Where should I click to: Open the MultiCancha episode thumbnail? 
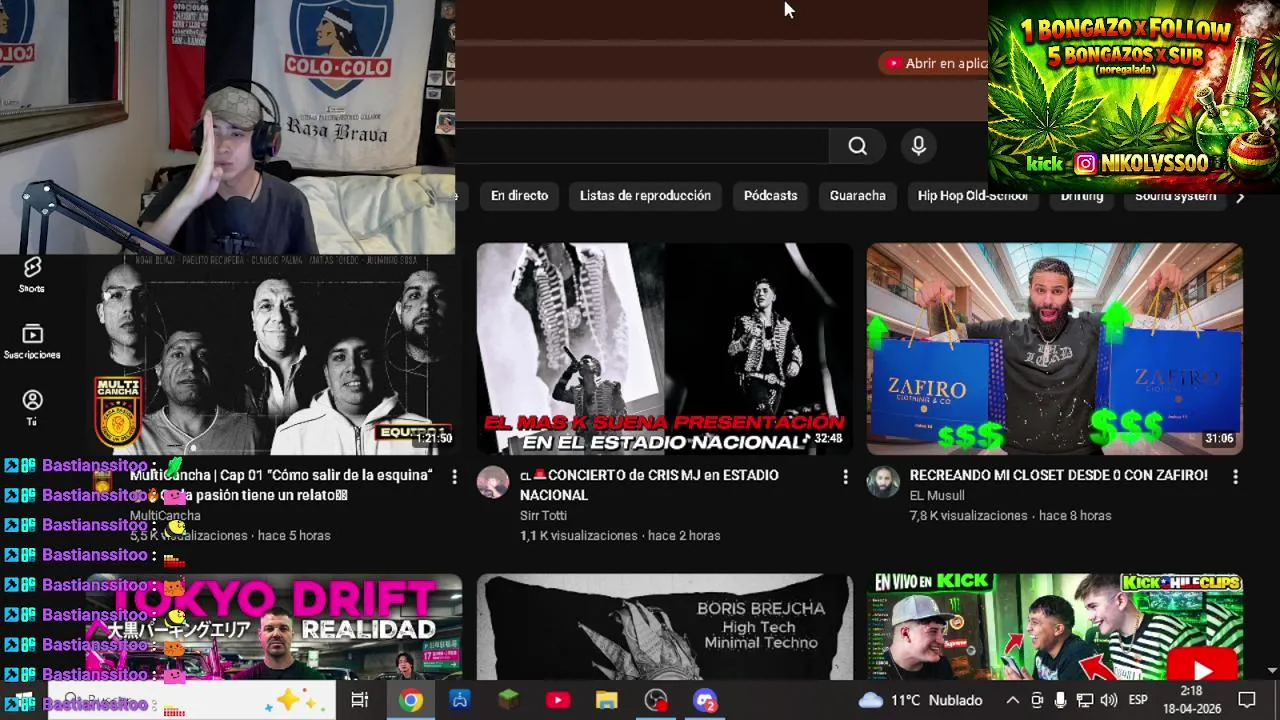coord(274,355)
